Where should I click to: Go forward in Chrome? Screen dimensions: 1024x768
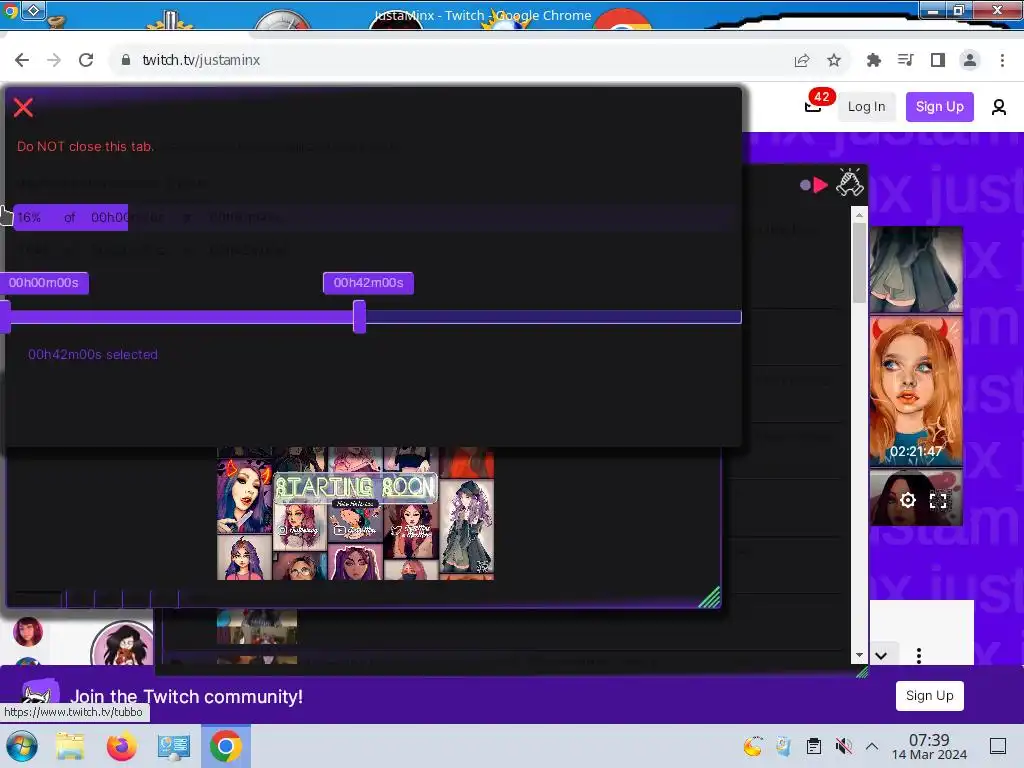[54, 60]
